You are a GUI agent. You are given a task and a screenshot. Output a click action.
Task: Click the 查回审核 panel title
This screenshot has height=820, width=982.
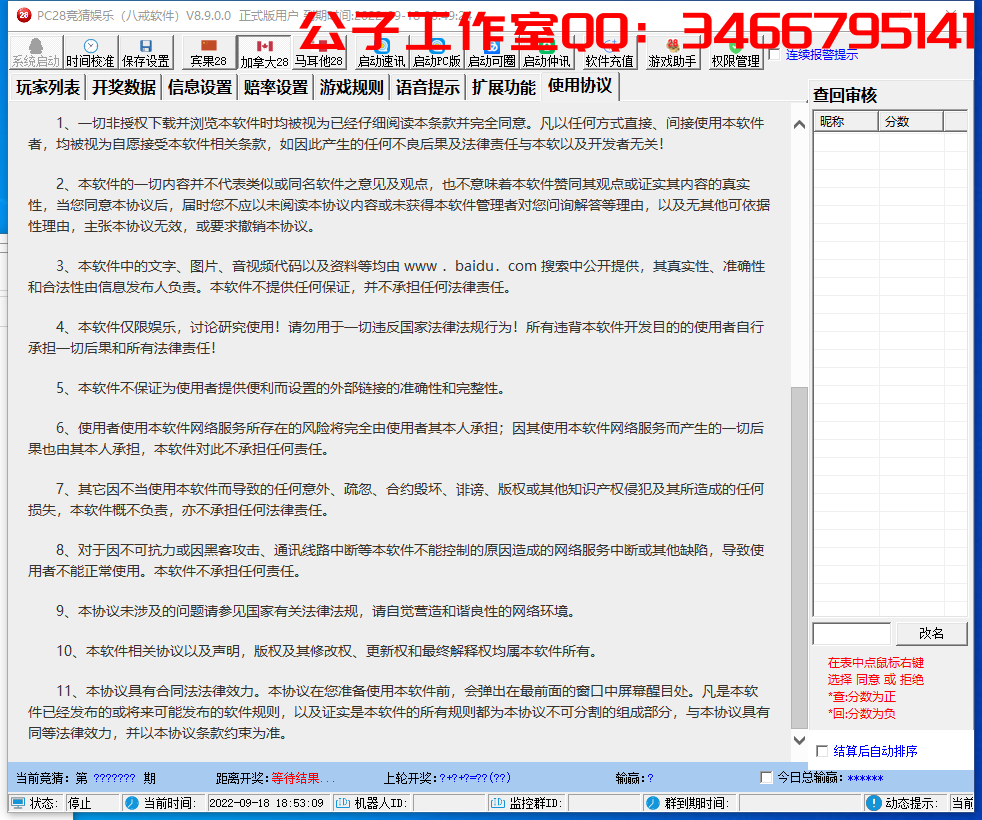[845, 95]
